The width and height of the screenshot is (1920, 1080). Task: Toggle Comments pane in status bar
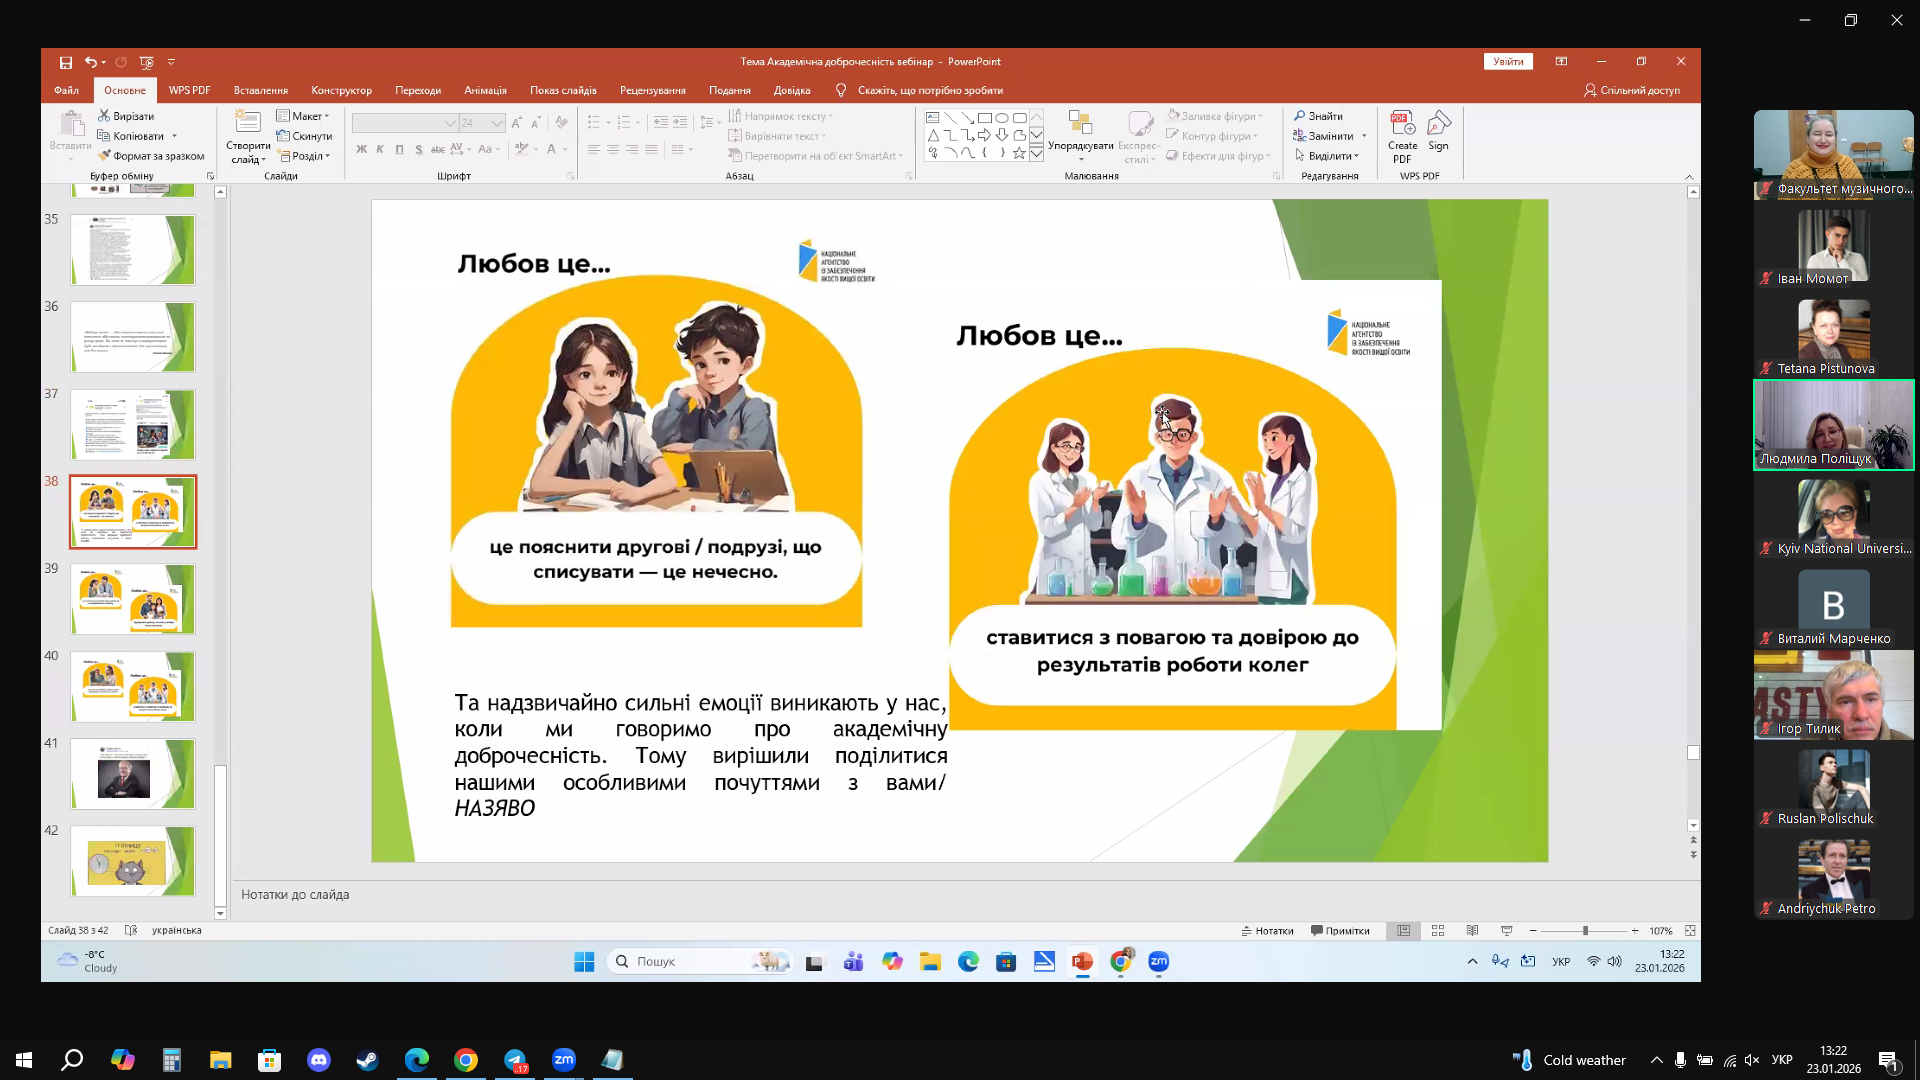(1340, 931)
